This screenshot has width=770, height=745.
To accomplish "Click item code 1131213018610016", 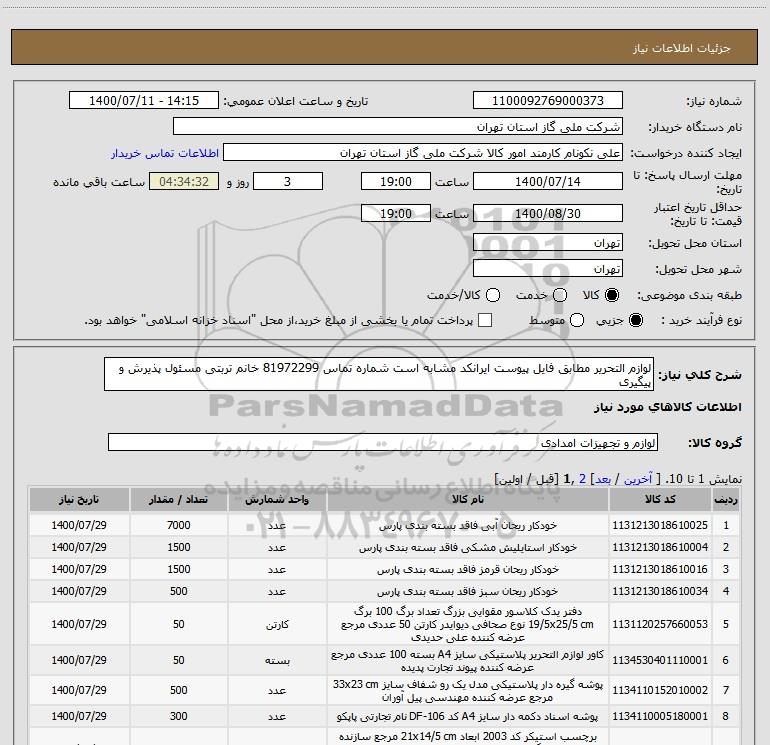I will [x=660, y=569].
